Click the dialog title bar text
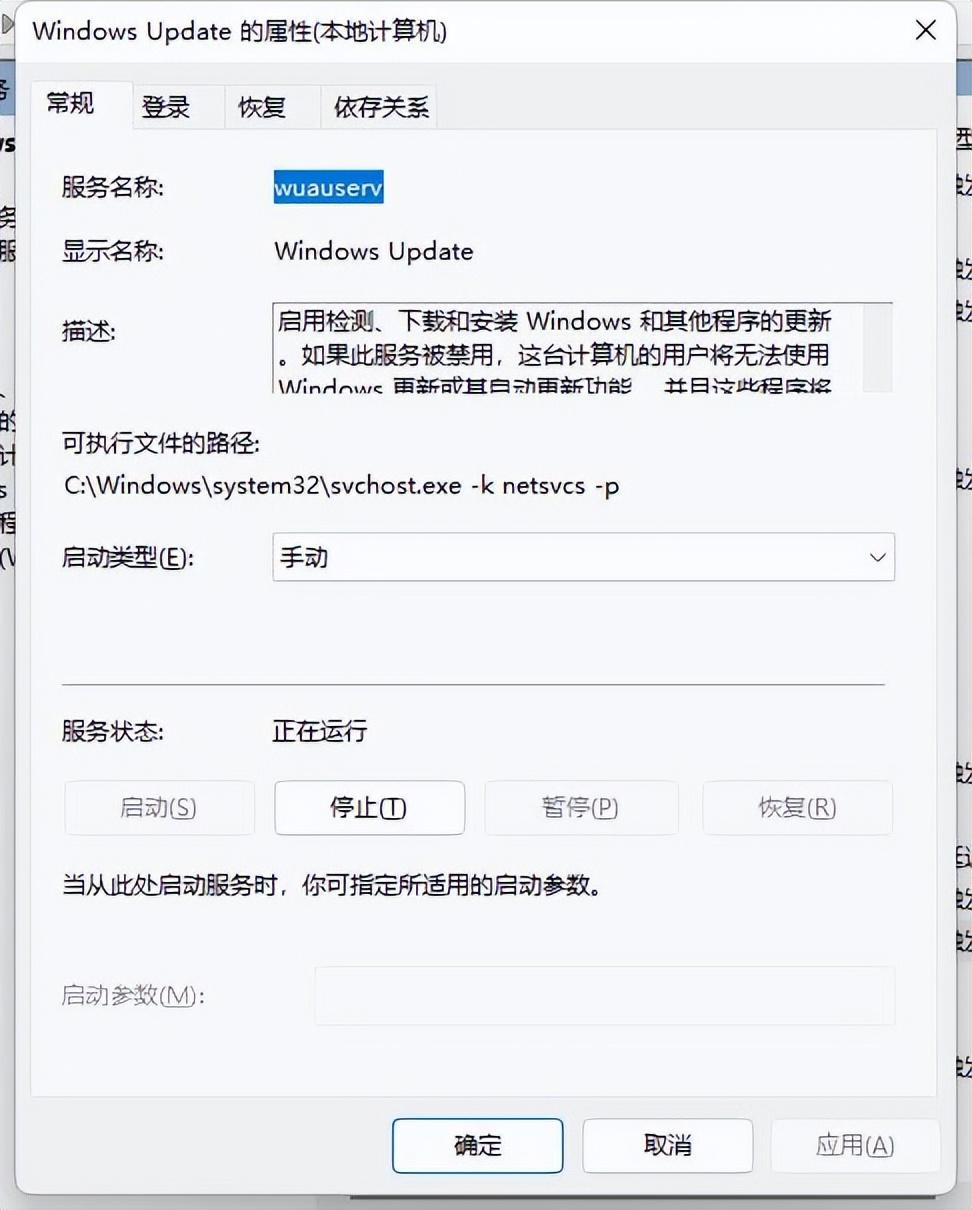Image resolution: width=972 pixels, height=1210 pixels. coord(240,31)
